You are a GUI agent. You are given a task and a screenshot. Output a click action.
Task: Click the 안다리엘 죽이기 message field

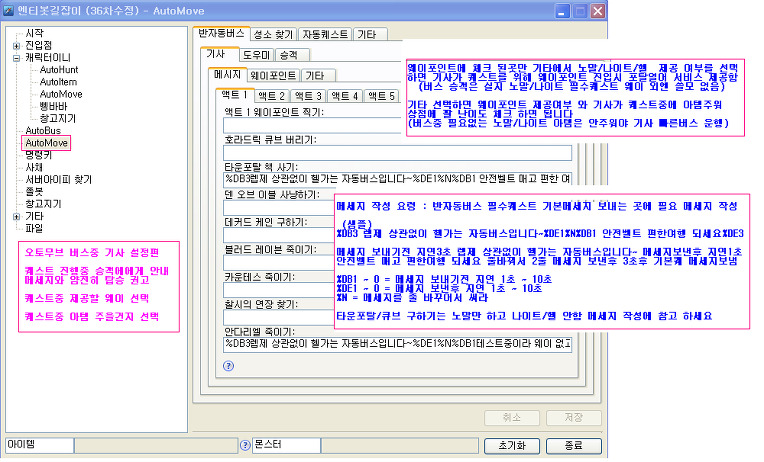coord(397,345)
